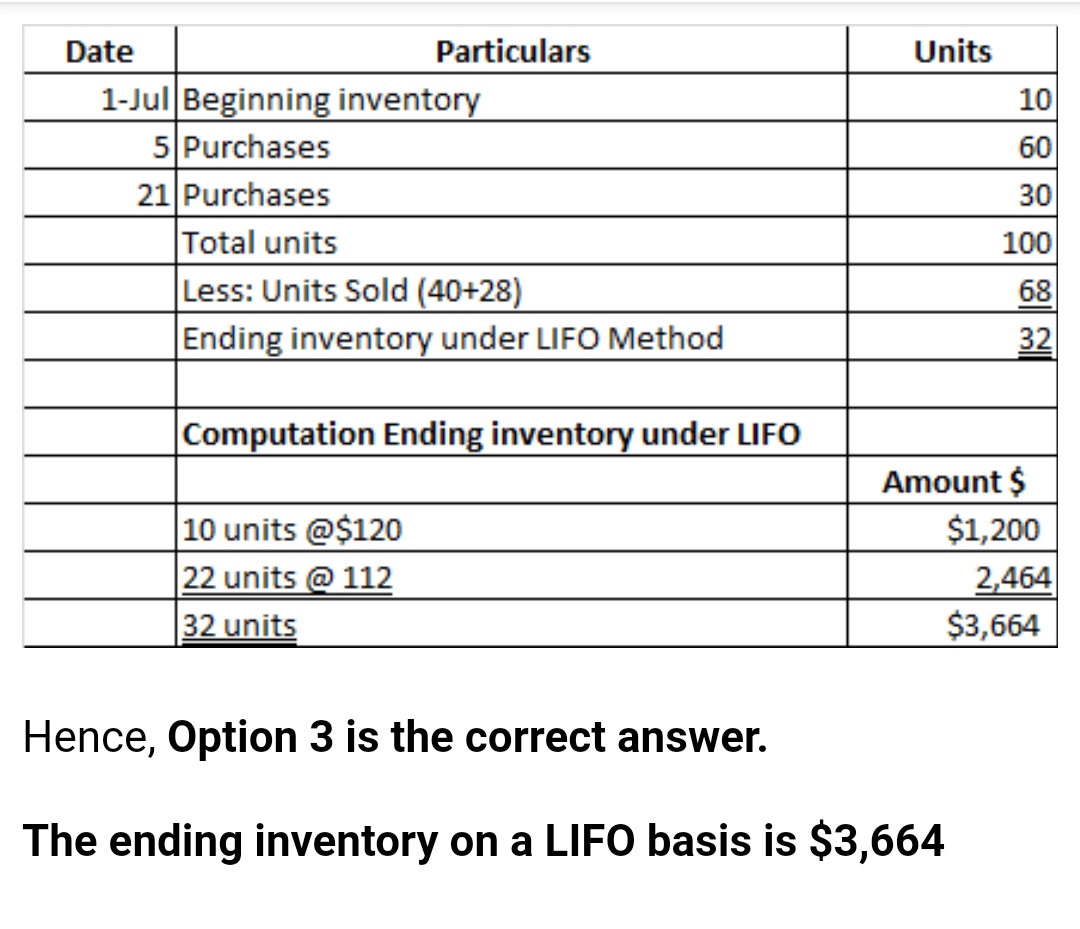1080x929 pixels.
Task: Click the Amount $ column header
Action: (x=953, y=482)
